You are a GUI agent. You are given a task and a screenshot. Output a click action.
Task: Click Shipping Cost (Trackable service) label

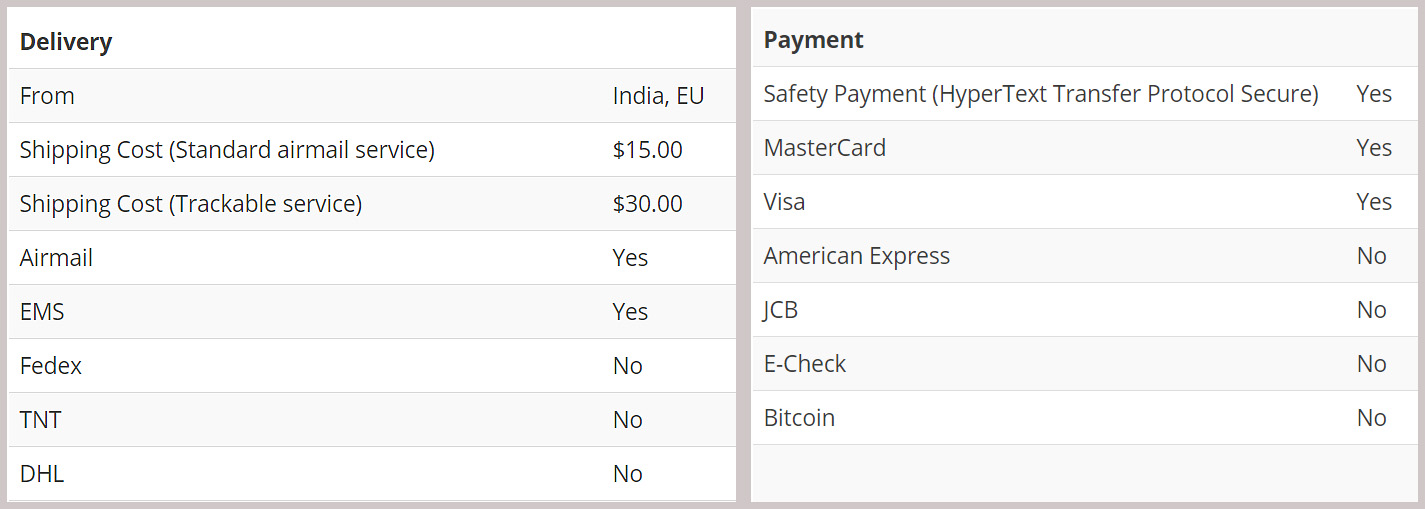click(x=191, y=204)
